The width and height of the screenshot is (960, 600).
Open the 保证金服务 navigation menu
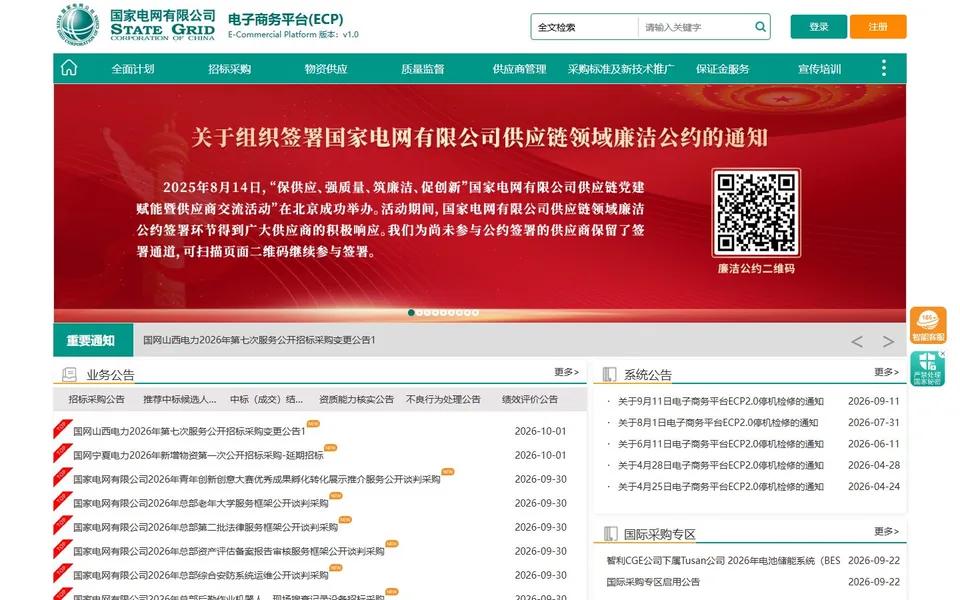(722, 69)
